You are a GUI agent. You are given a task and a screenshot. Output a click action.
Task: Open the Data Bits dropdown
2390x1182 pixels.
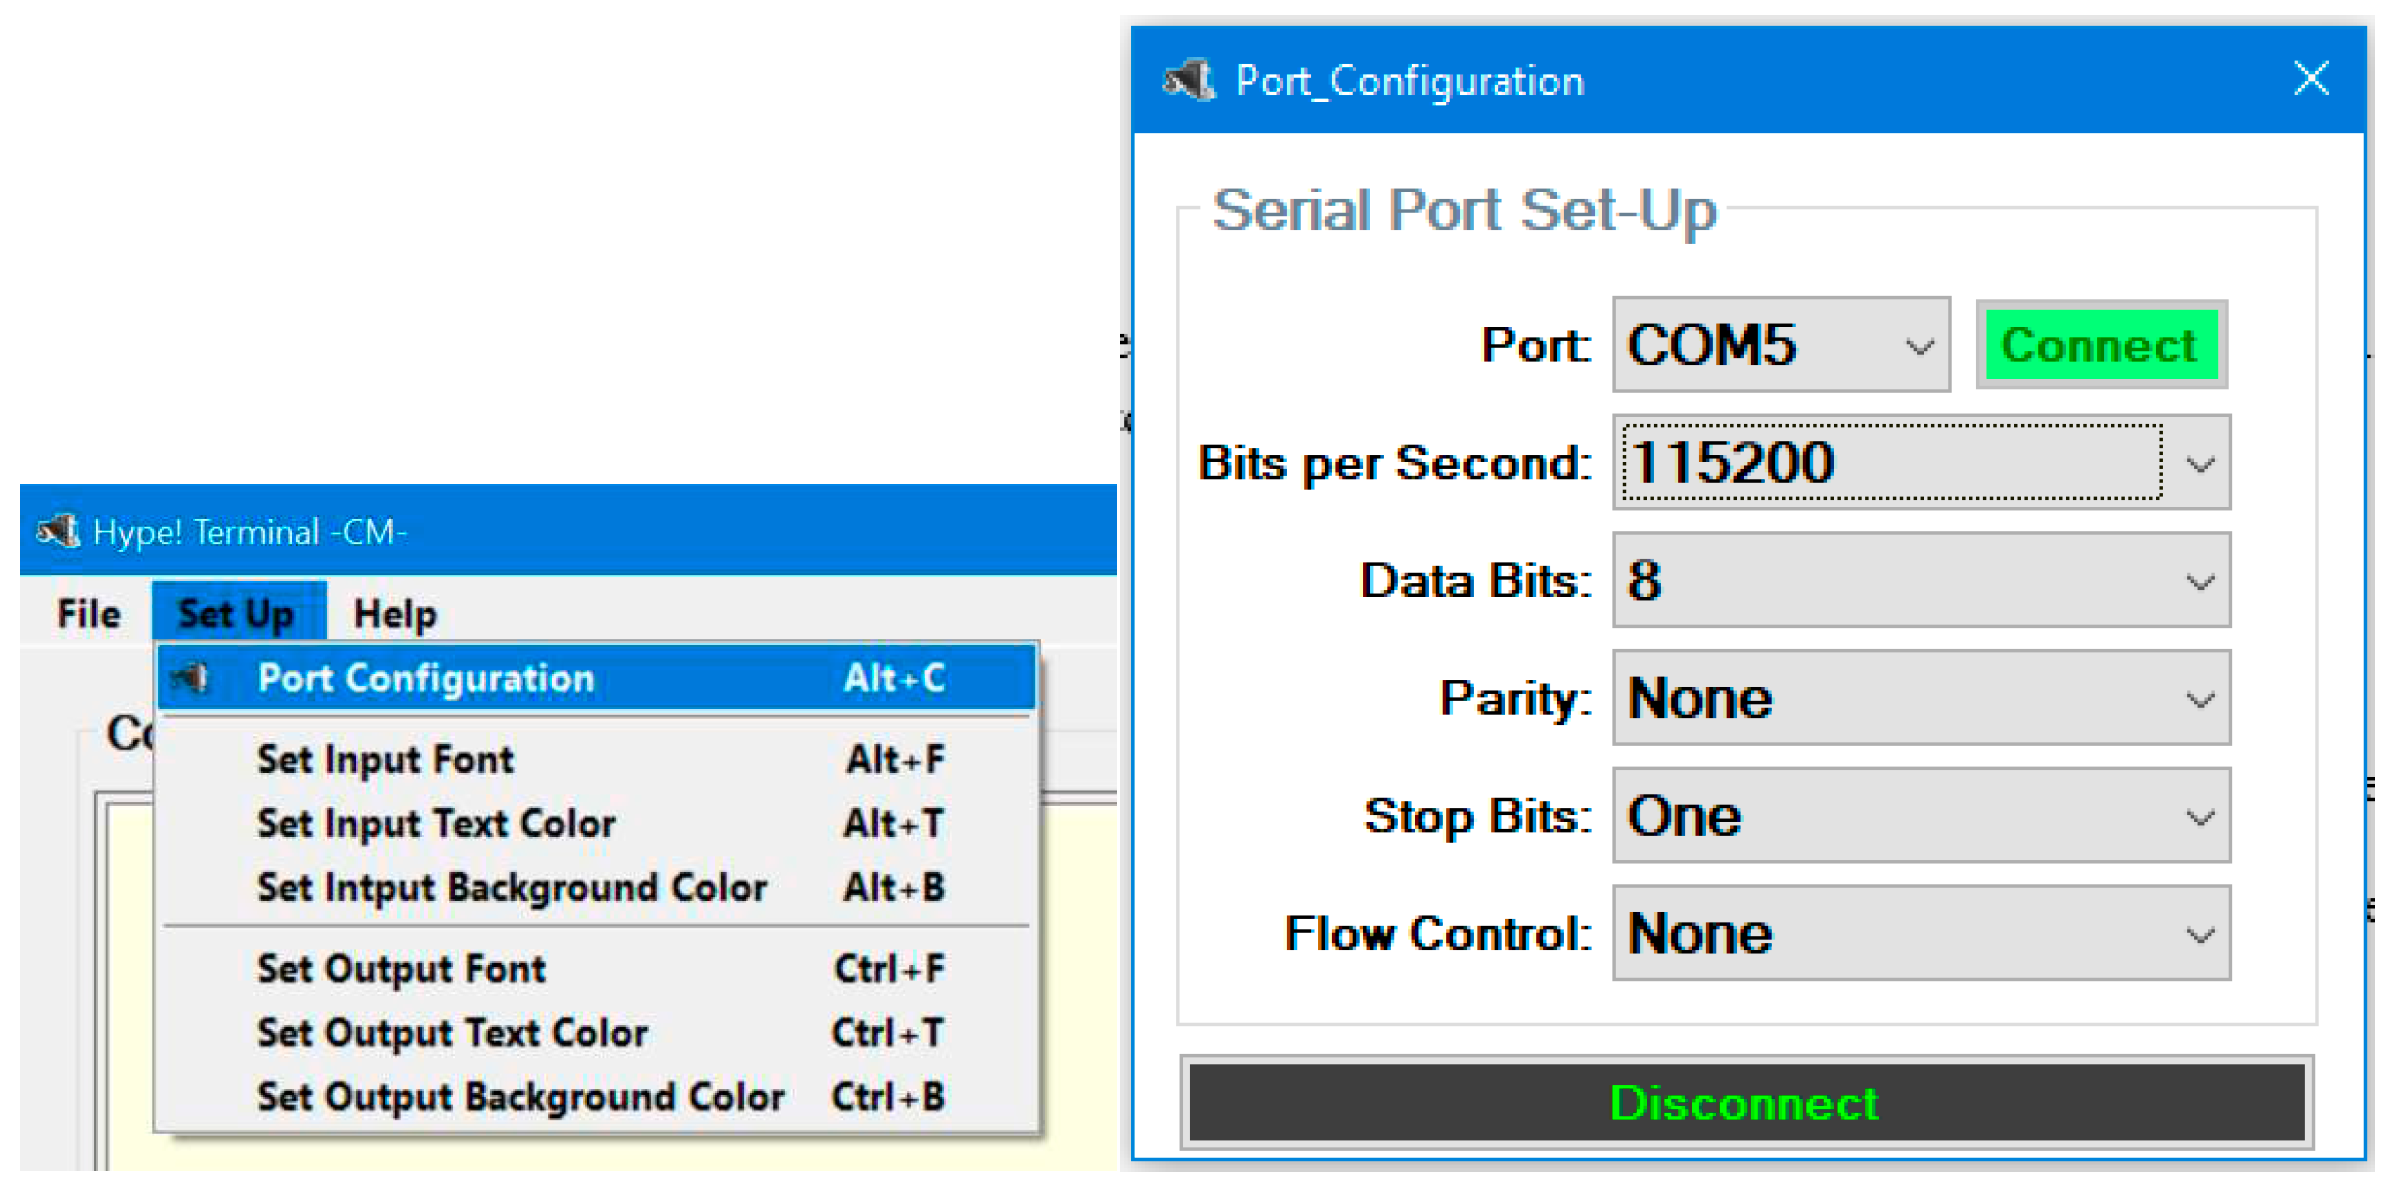tap(2199, 580)
